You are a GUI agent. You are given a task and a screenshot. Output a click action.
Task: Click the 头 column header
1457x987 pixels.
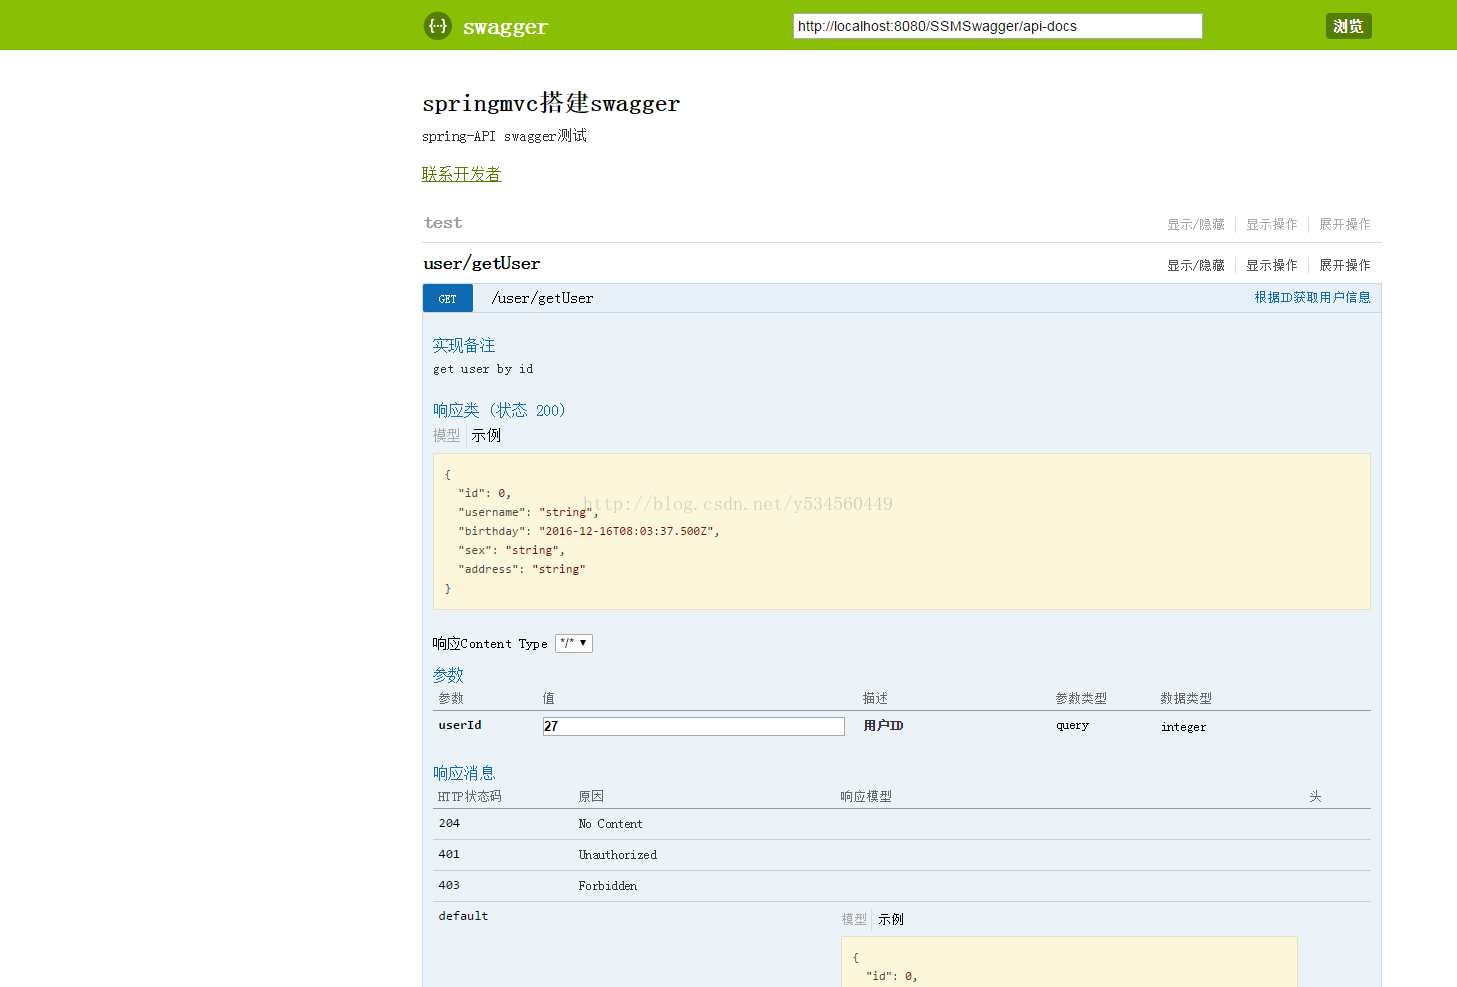click(1315, 796)
